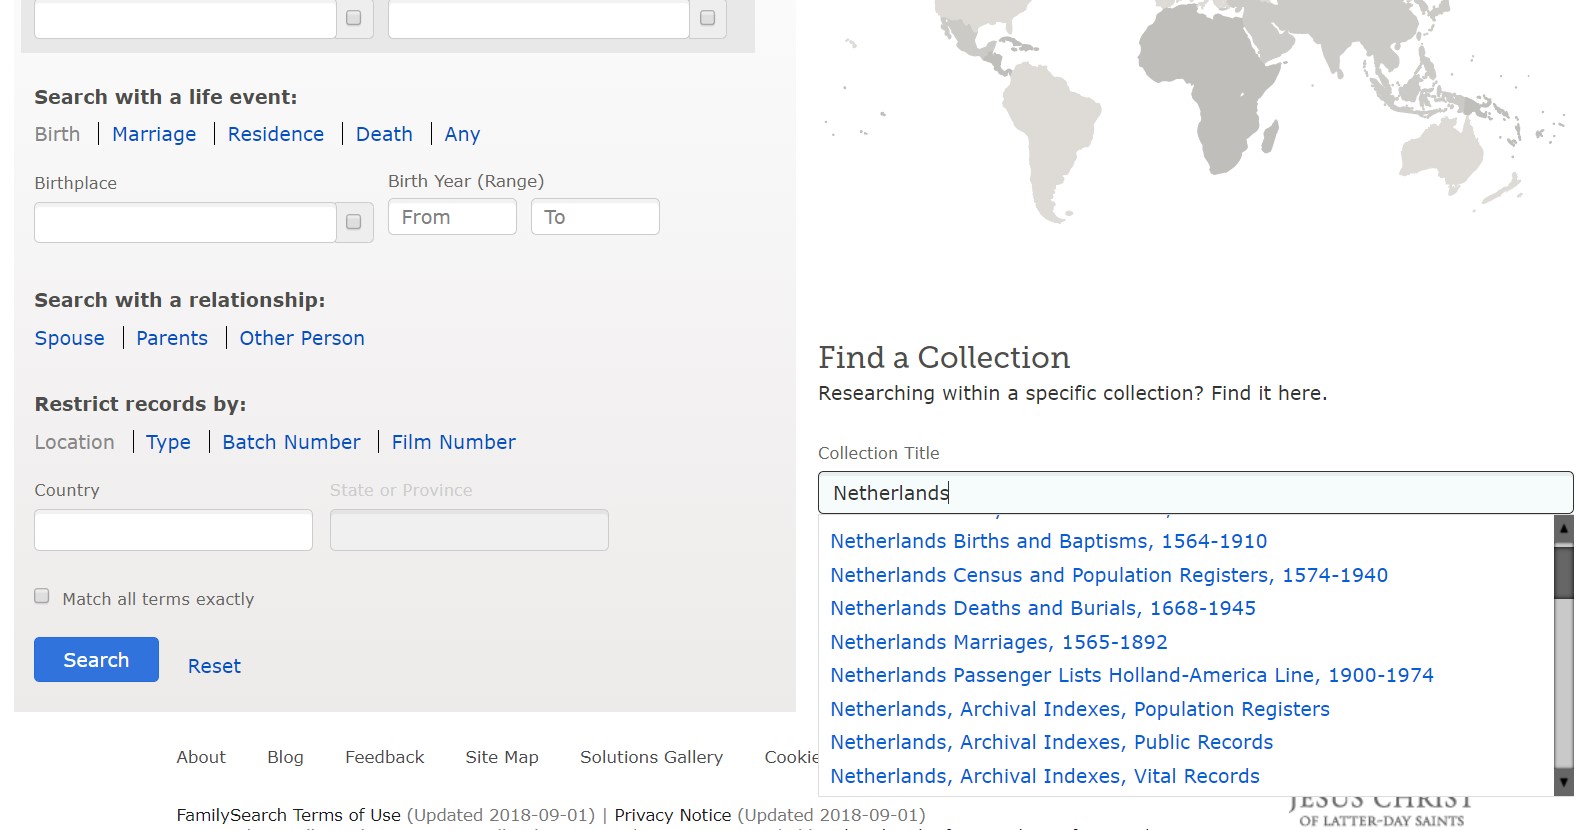Click the blue Search button
The height and width of the screenshot is (830, 1582).
point(96,660)
